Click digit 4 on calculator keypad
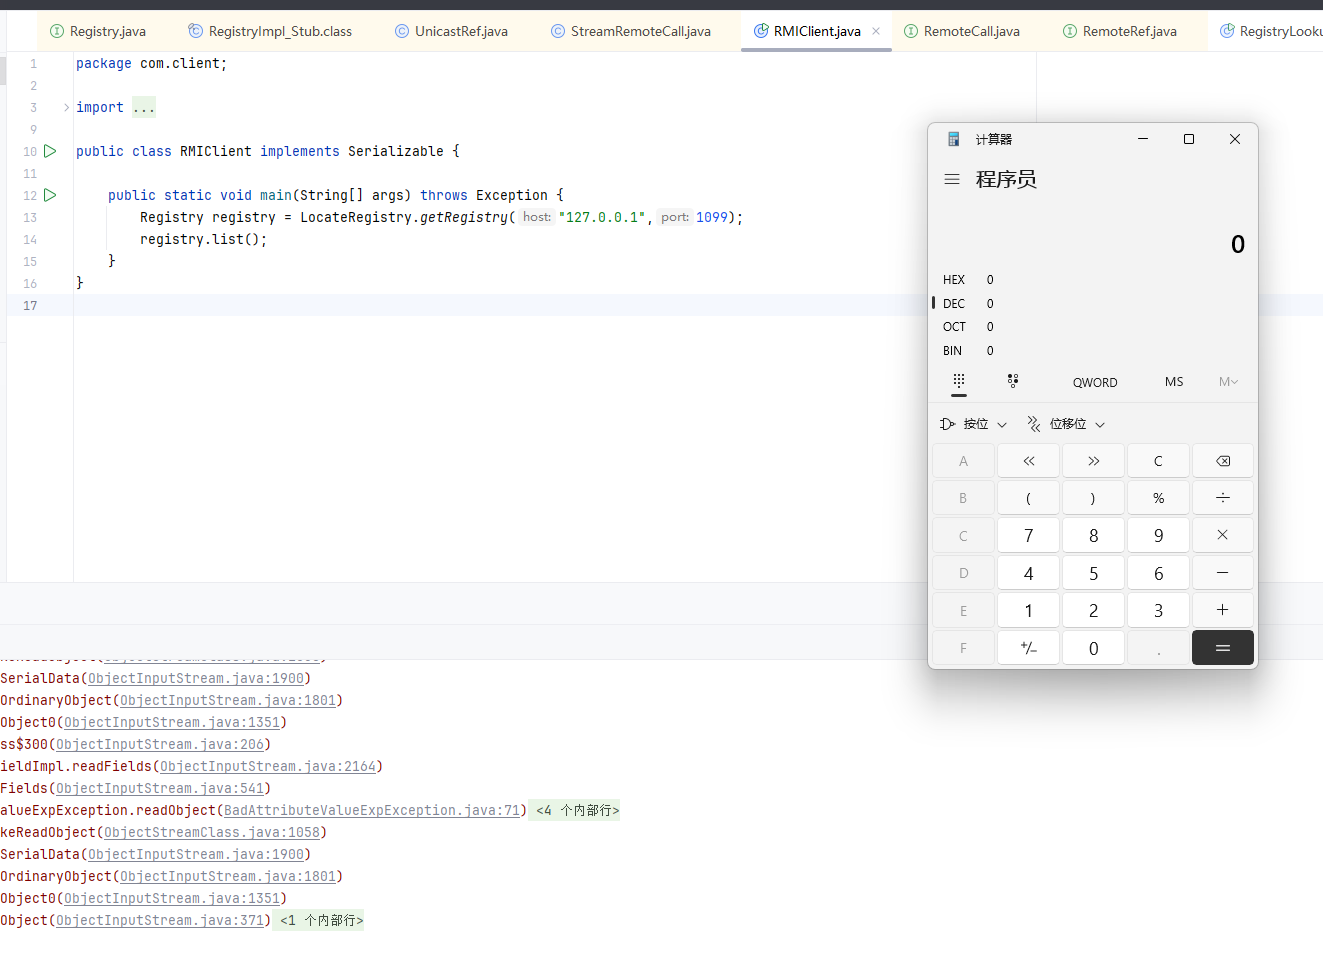The height and width of the screenshot is (976, 1323). (1028, 573)
